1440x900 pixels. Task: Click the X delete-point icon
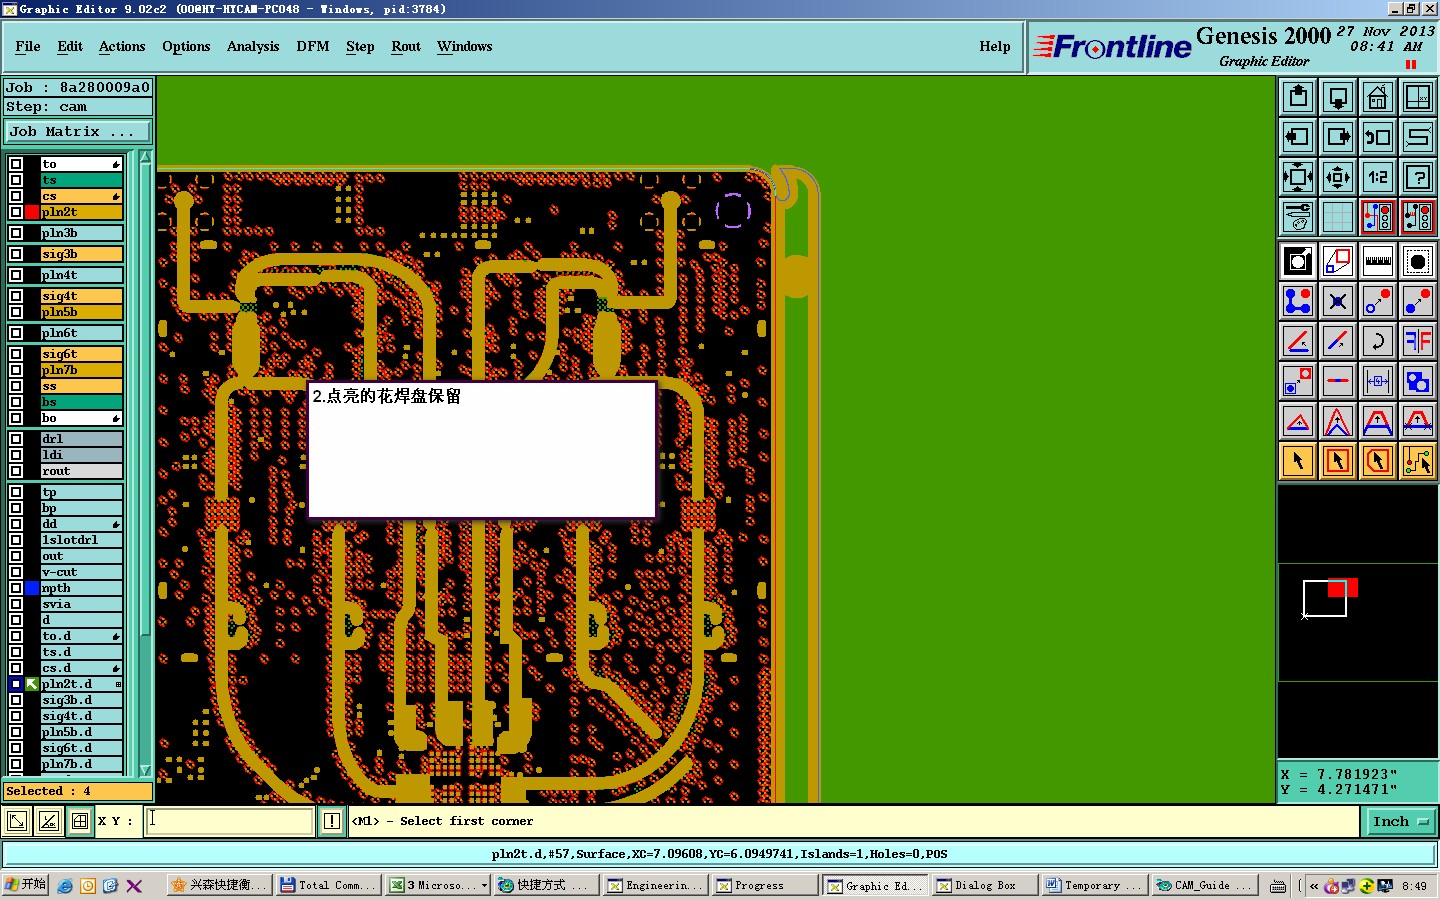coord(1338,301)
